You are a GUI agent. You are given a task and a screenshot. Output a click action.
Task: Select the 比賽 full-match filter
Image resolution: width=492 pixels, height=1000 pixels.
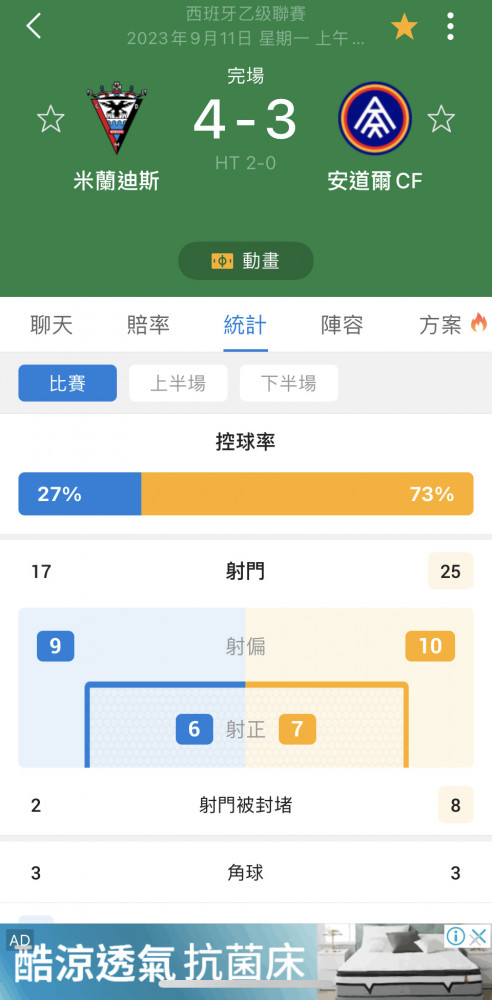coord(68,383)
